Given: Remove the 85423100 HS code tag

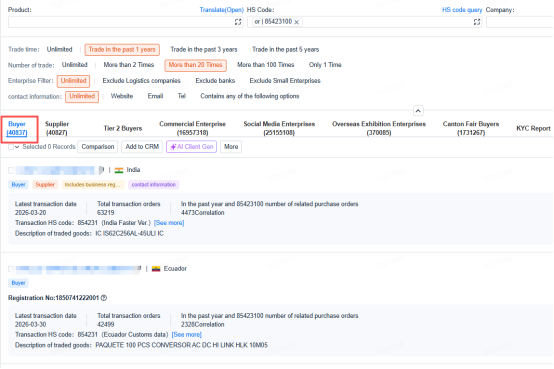Looking at the screenshot, I should point(296,22).
